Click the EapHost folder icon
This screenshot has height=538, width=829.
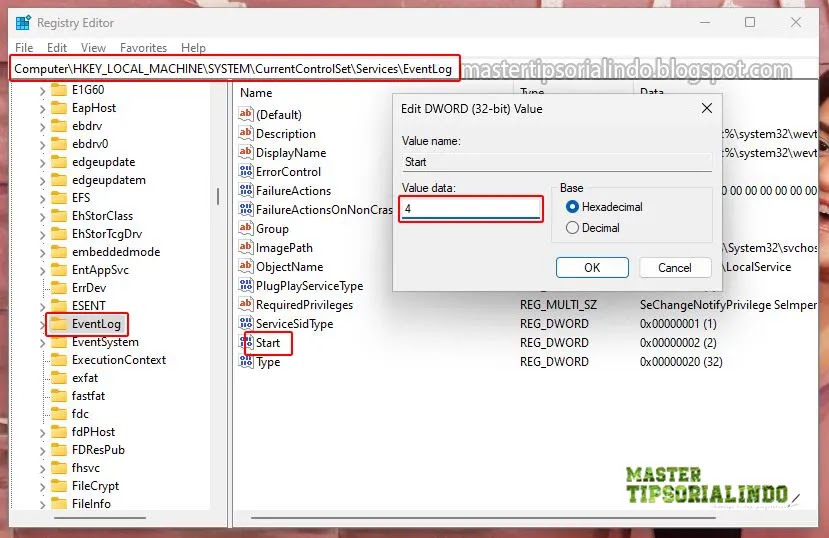(59, 107)
